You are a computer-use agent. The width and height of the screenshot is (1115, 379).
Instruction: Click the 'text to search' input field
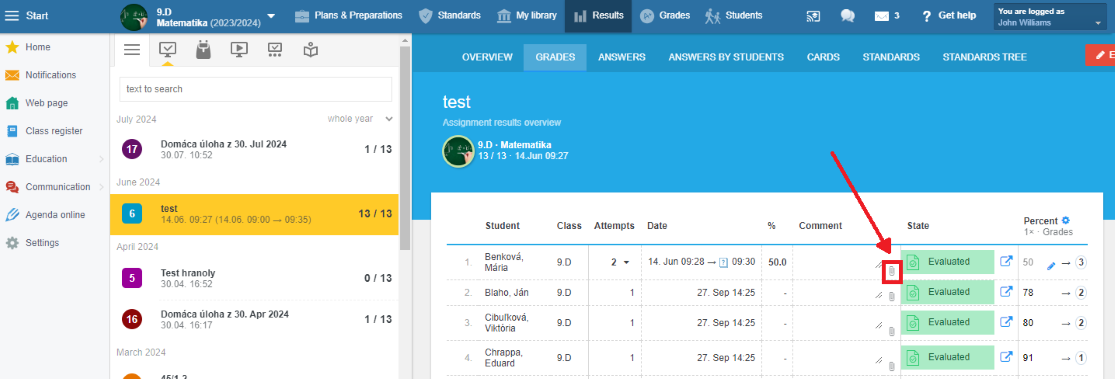tap(255, 89)
